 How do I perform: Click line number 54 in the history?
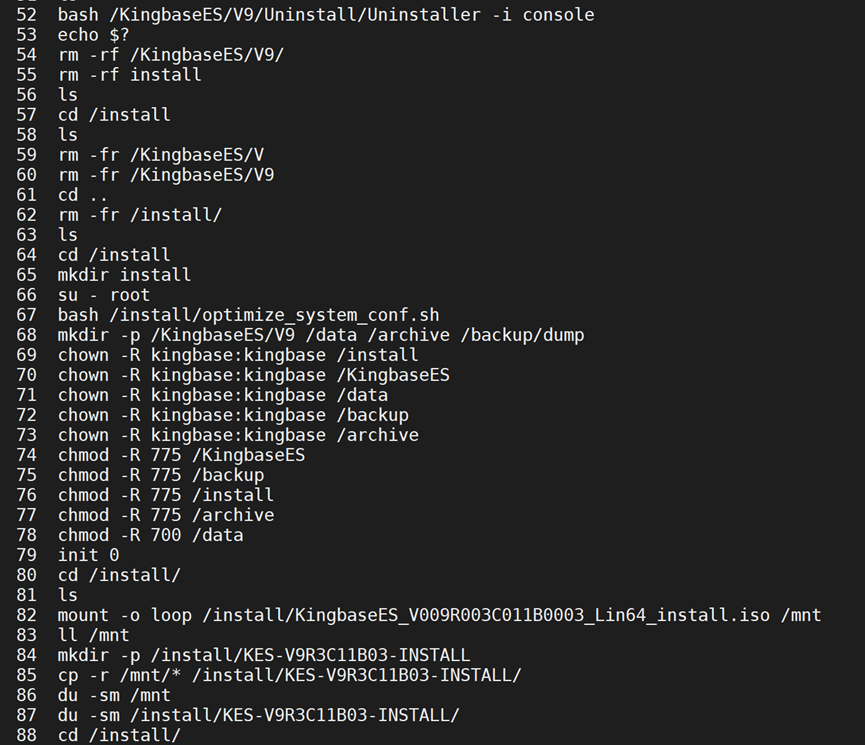[x=26, y=55]
